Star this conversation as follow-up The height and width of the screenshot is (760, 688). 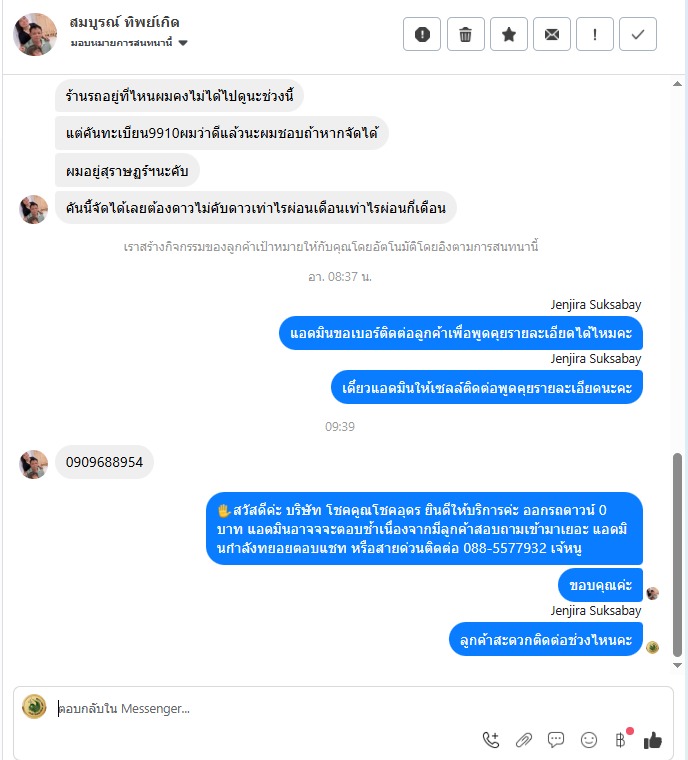coord(509,34)
